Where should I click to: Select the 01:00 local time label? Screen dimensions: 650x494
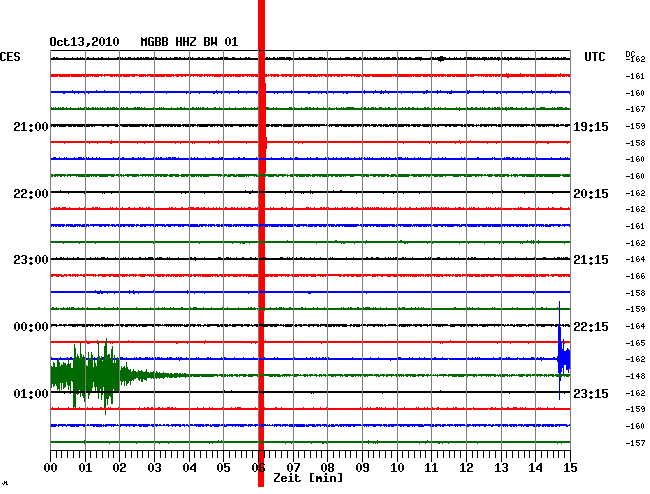point(31,393)
